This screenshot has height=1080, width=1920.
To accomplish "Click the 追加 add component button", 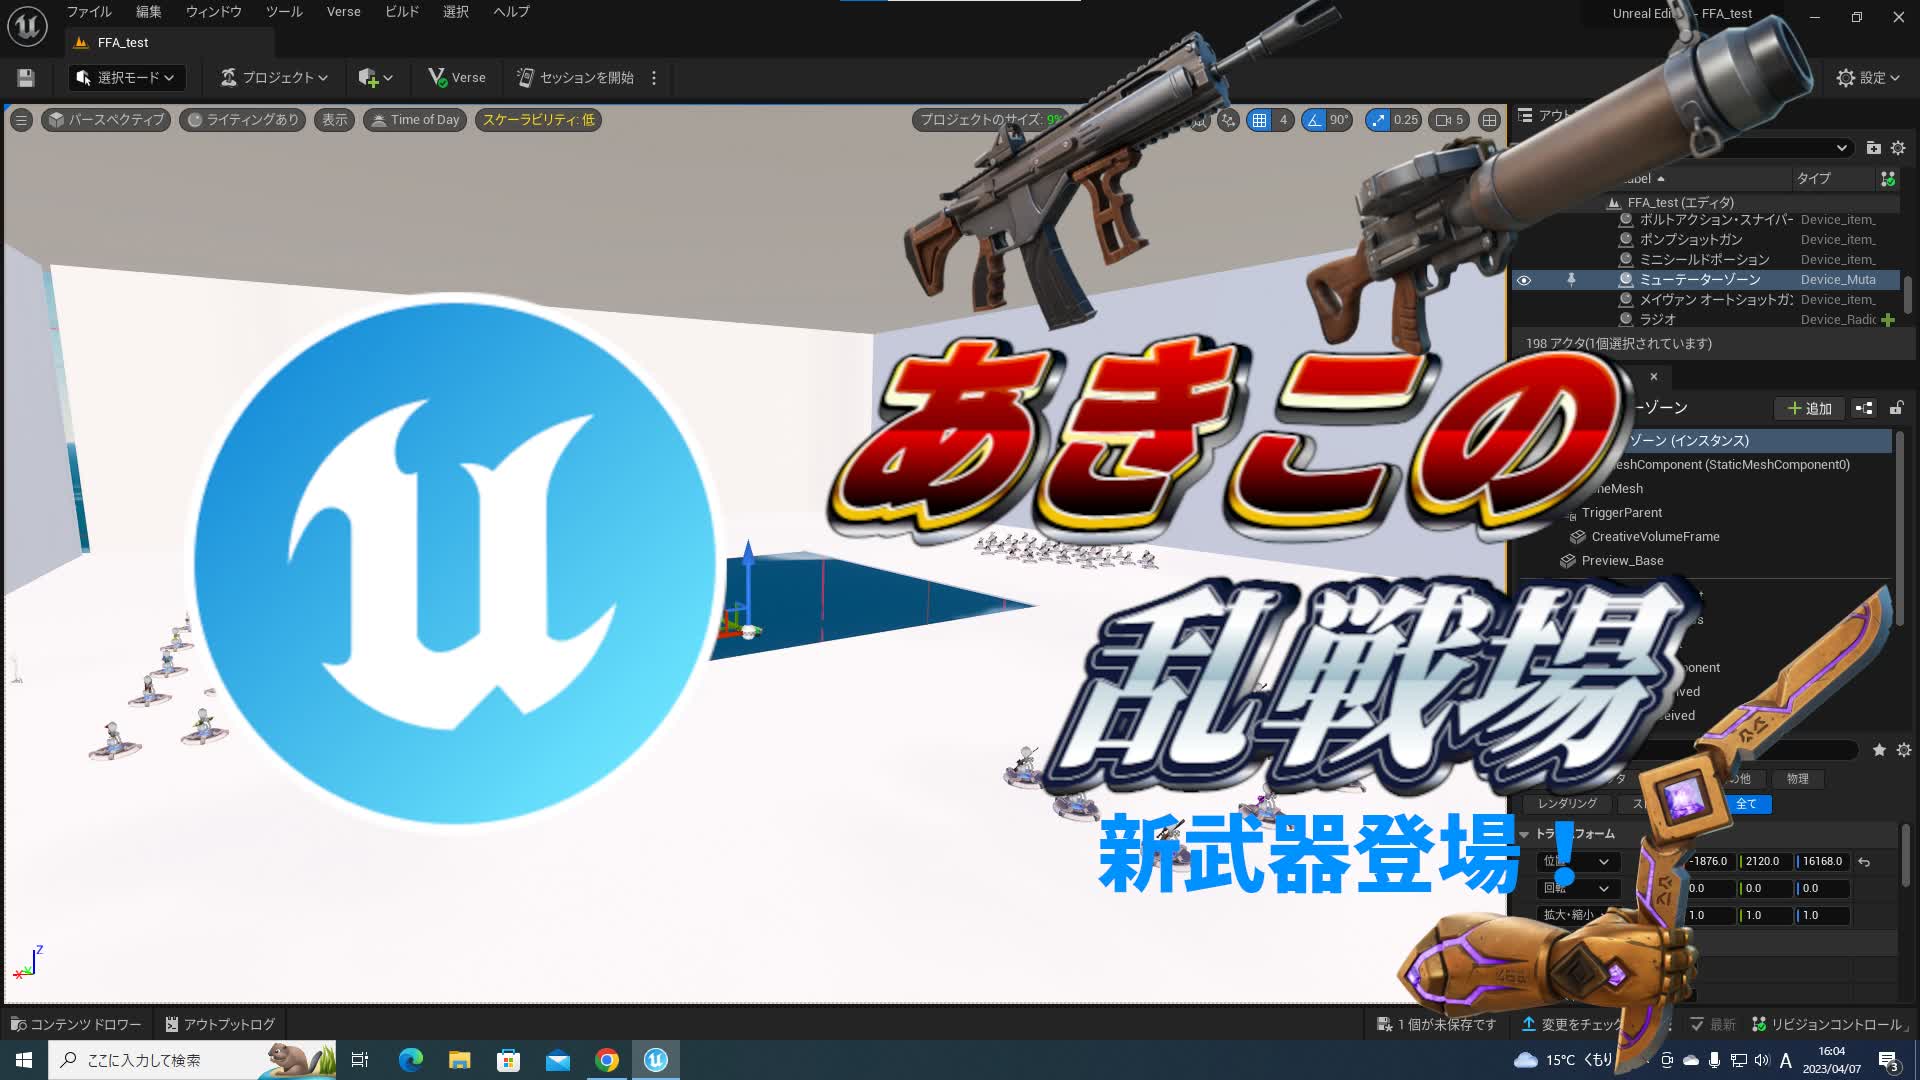I will pos(1810,408).
